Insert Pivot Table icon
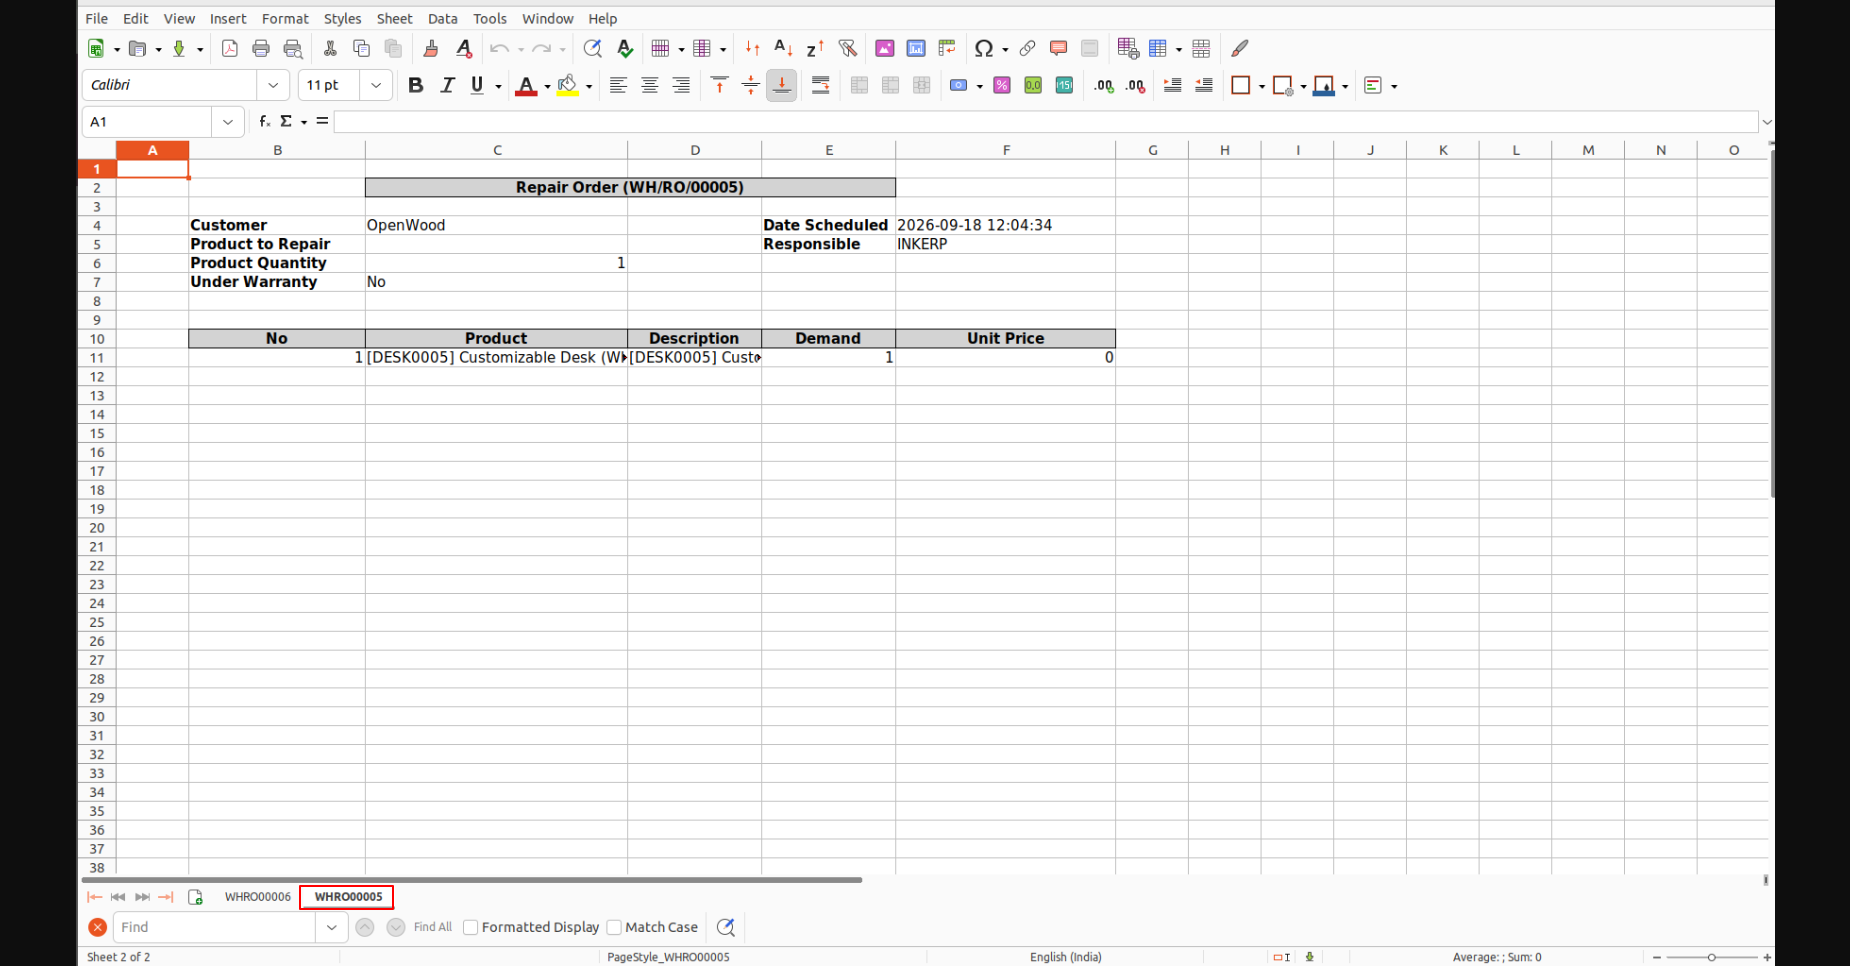The width and height of the screenshot is (1850, 966). (947, 48)
